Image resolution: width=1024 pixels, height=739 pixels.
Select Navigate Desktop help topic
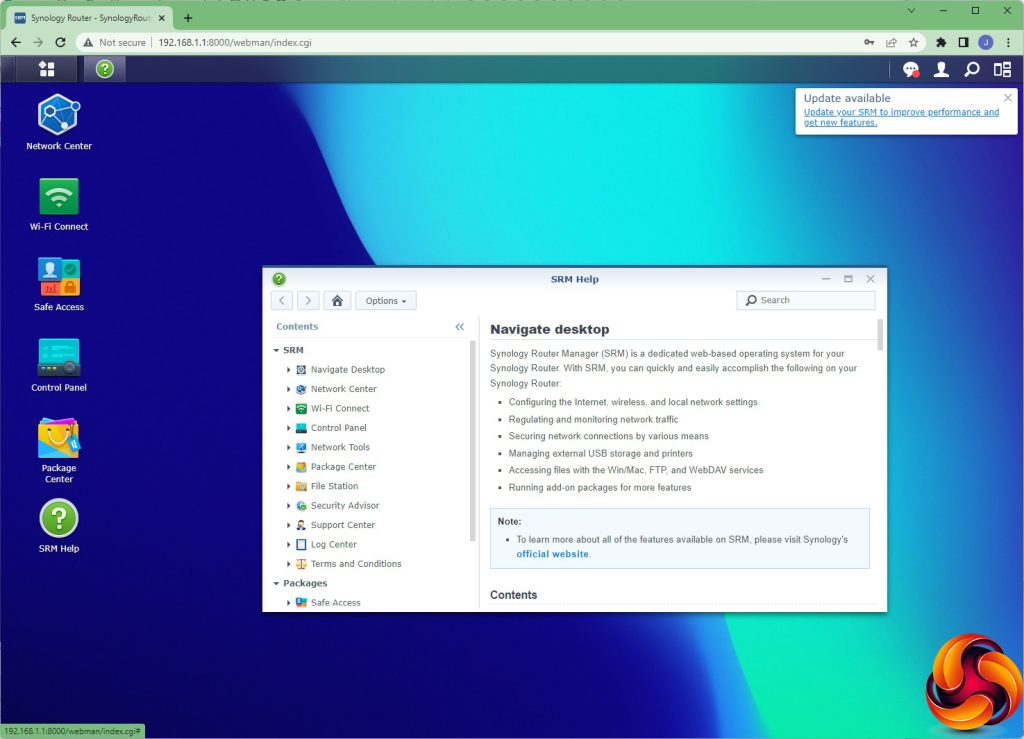(347, 370)
